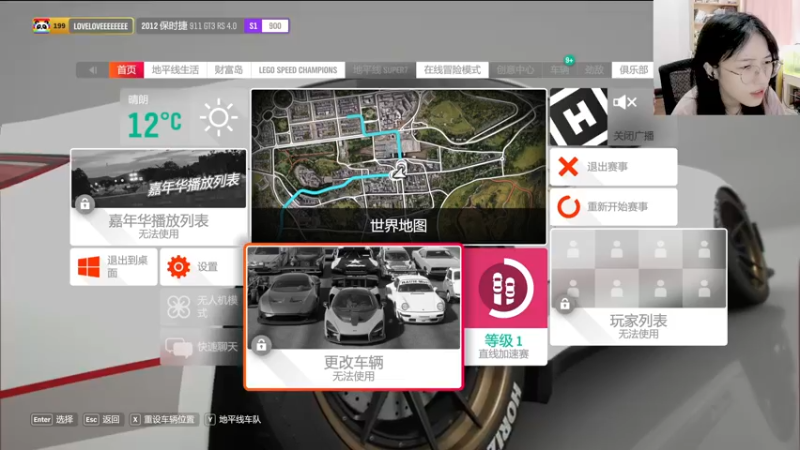This screenshot has width=800, height=450.
Task: Click the 199 player level badge
Action: 59,26
